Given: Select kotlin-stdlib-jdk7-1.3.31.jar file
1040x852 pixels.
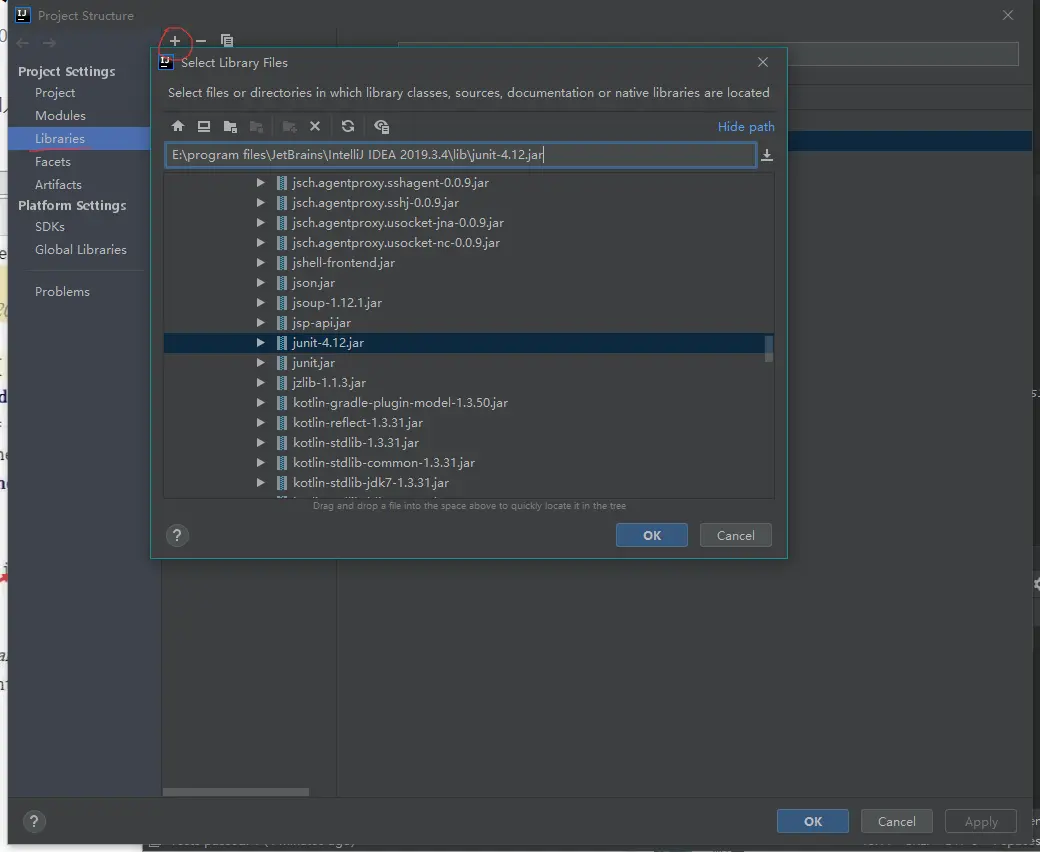Looking at the screenshot, I should [x=371, y=483].
